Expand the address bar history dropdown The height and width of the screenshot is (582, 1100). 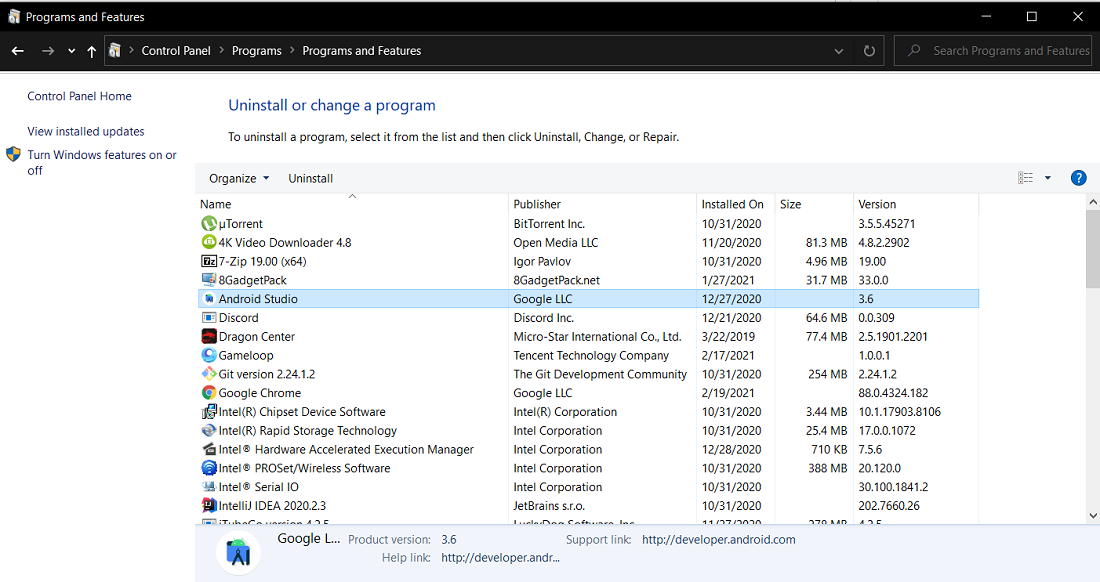[838, 51]
